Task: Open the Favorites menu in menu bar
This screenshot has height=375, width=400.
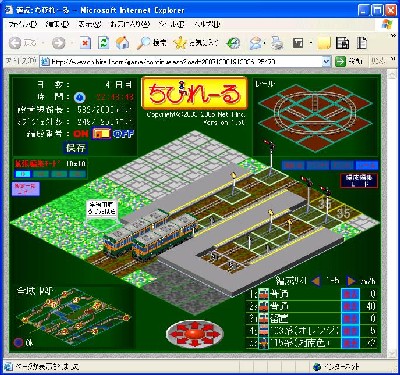Action: (x=130, y=24)
